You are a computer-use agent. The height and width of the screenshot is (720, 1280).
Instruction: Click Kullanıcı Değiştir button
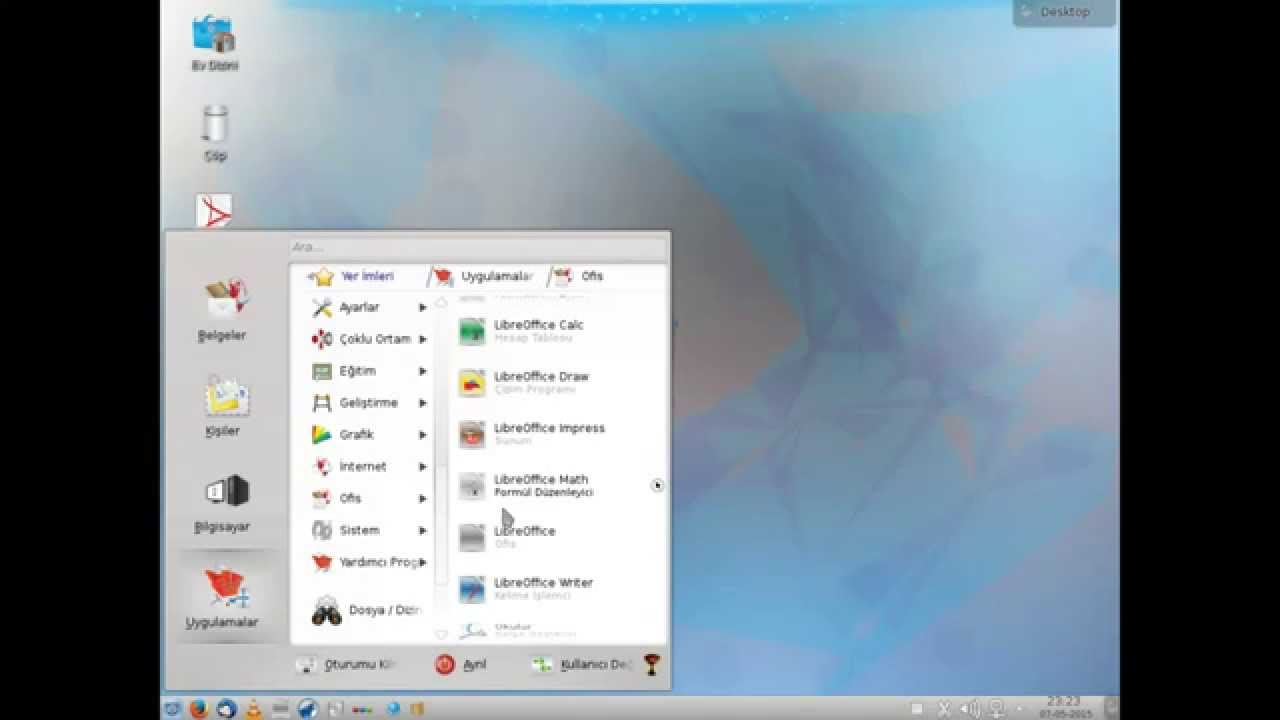pos(584,664)
